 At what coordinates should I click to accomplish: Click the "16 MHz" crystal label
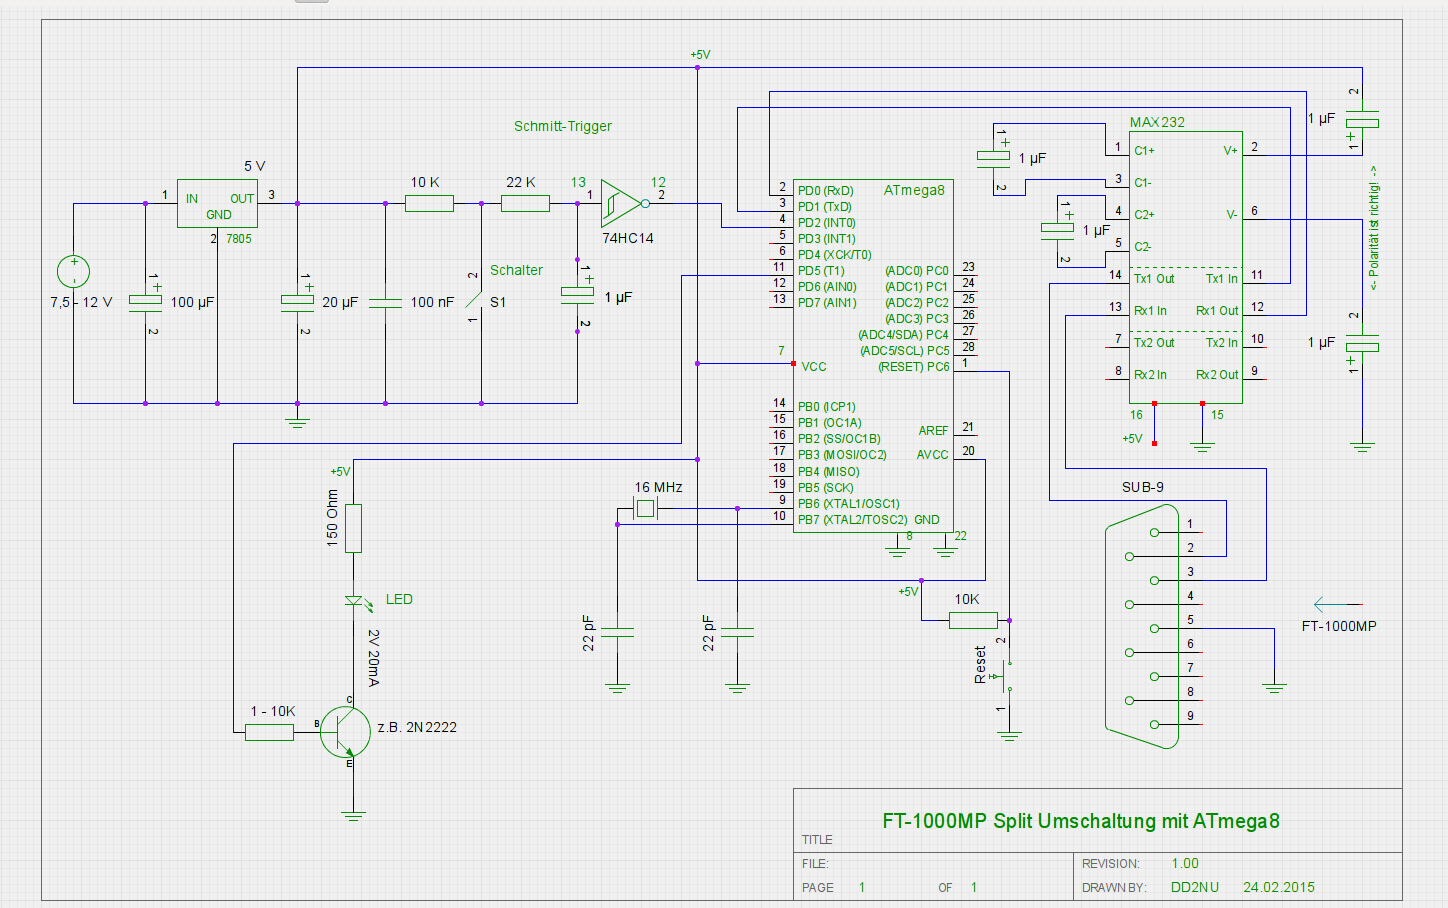pyautogui.click(x=658, y=487)
